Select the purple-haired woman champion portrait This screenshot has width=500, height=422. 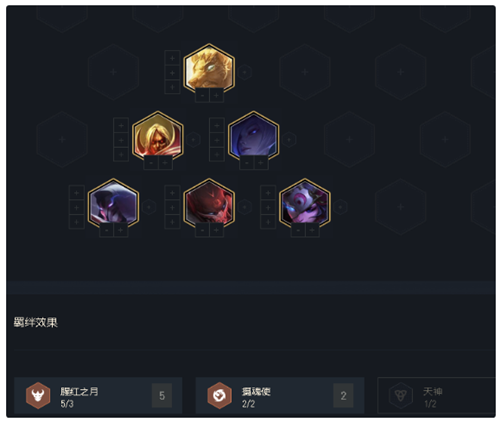tap(253, 136)
